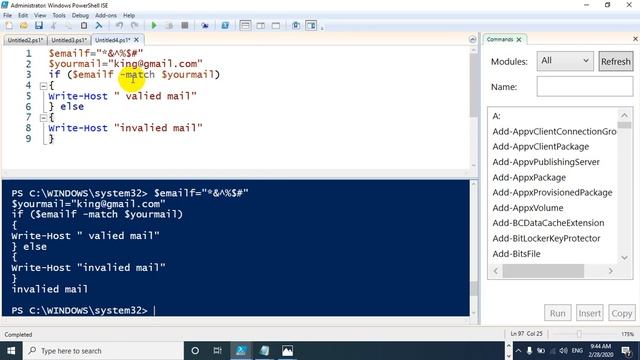
Task: Click the Refresh button
Action: click(x=616, y=61)
